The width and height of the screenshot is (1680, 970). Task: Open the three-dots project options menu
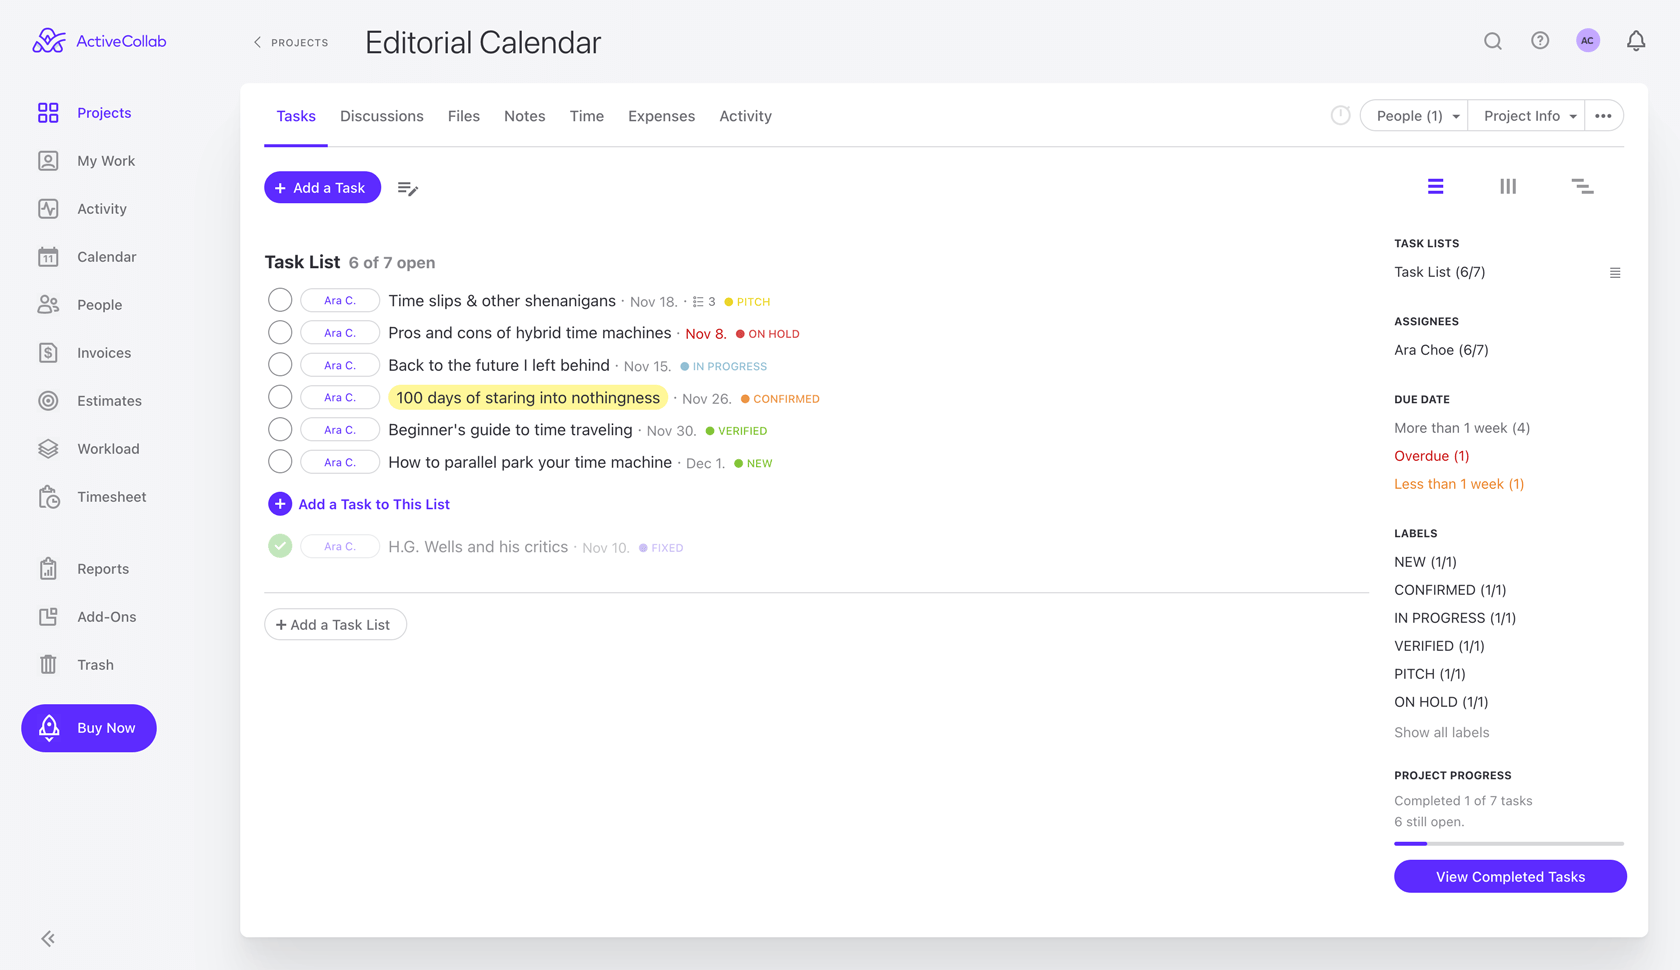(1603, 116)
